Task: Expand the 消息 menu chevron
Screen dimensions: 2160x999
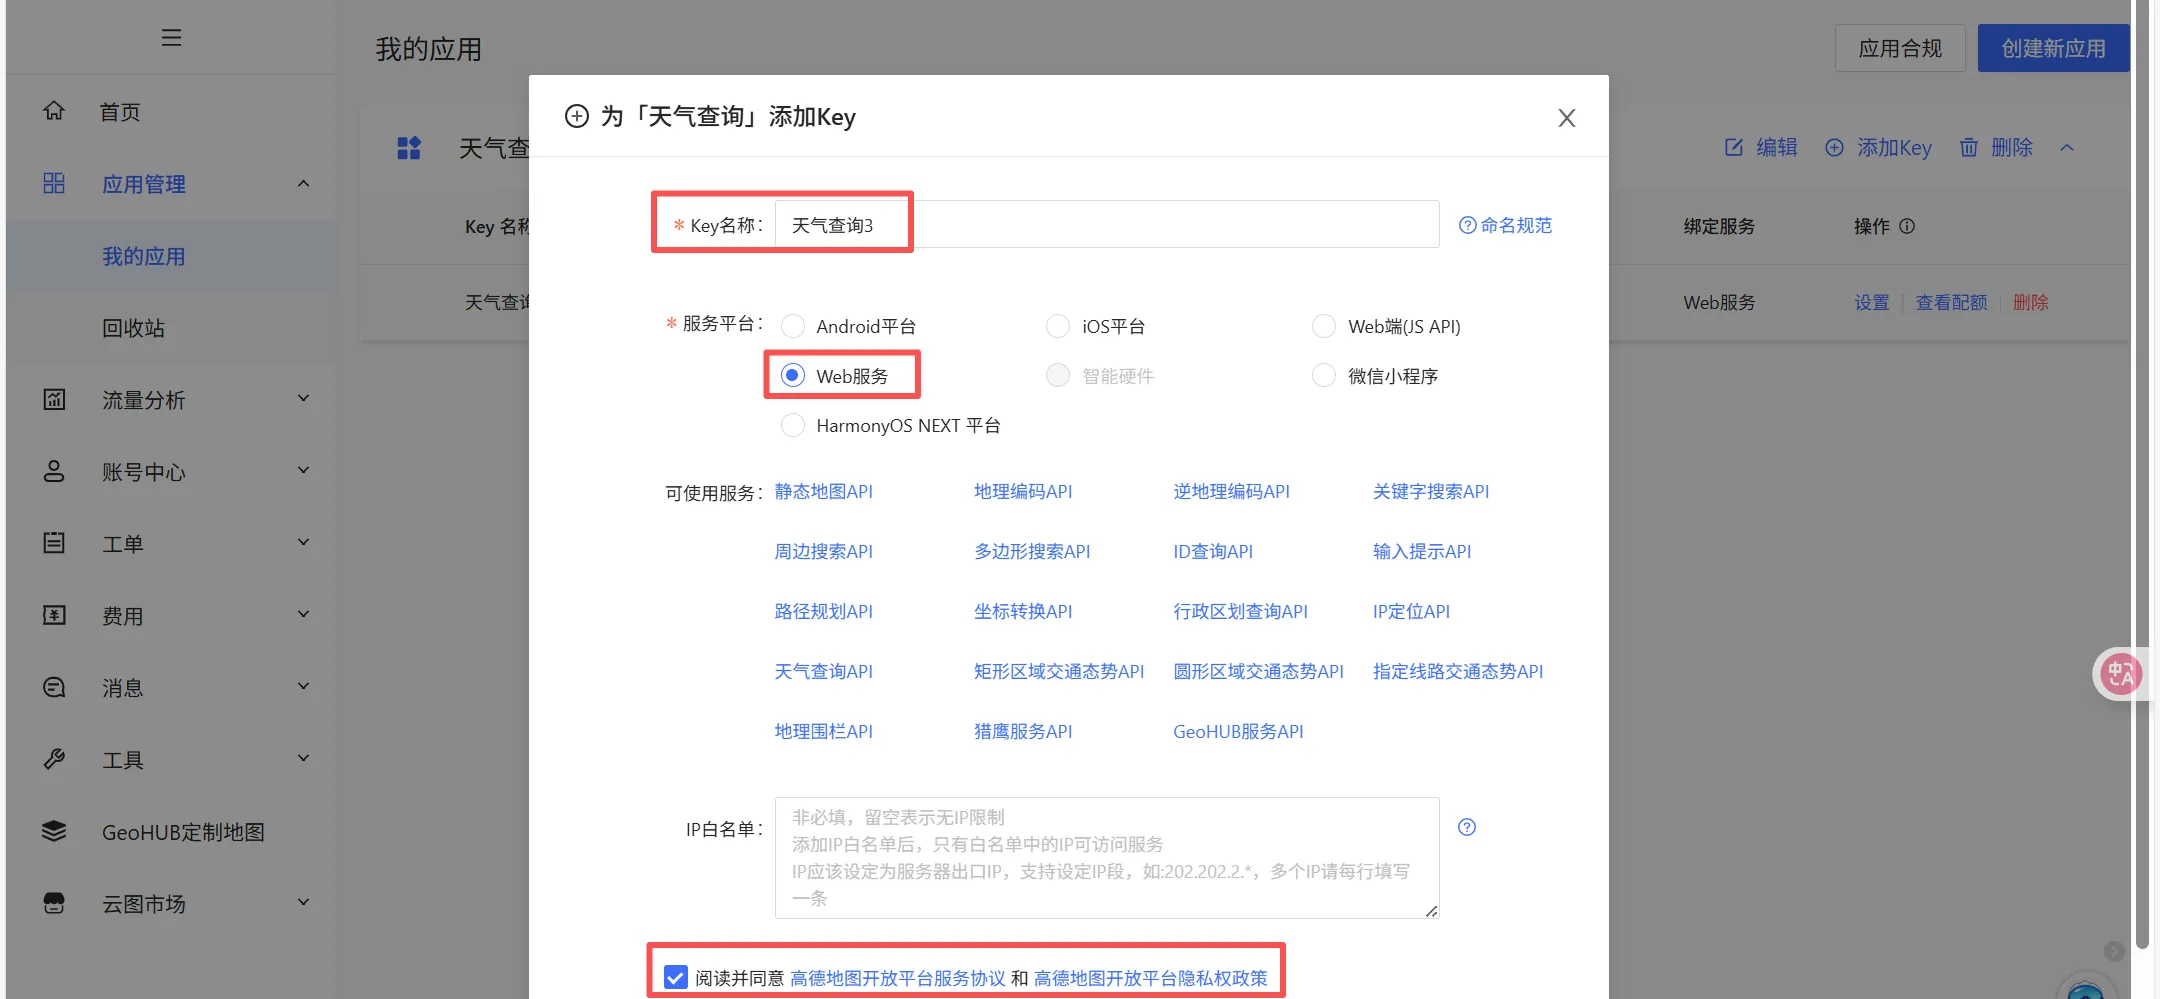Action: click(303, 687)
